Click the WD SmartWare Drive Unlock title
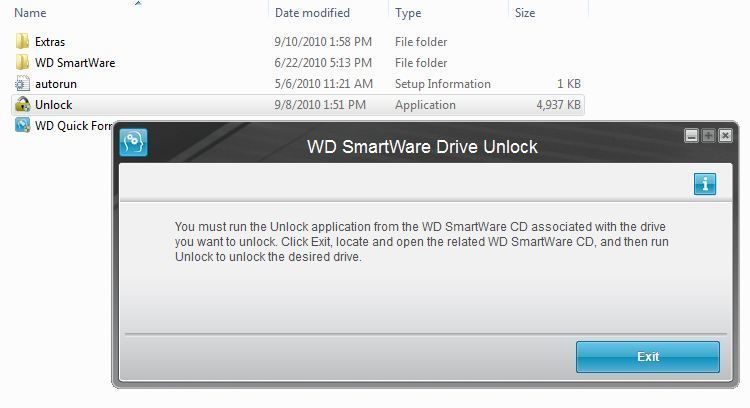This screenshot has width=750, height=408. (421, 147)
